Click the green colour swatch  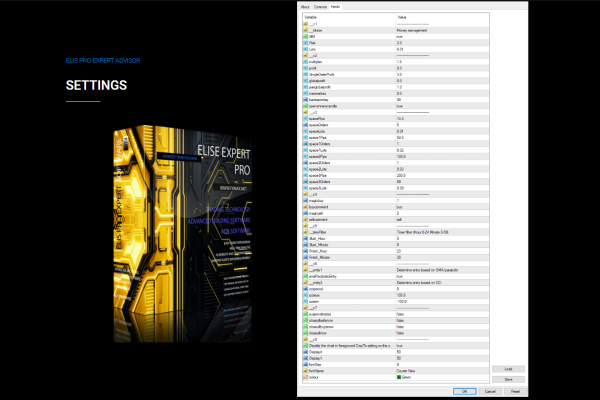tap(399, 377)
